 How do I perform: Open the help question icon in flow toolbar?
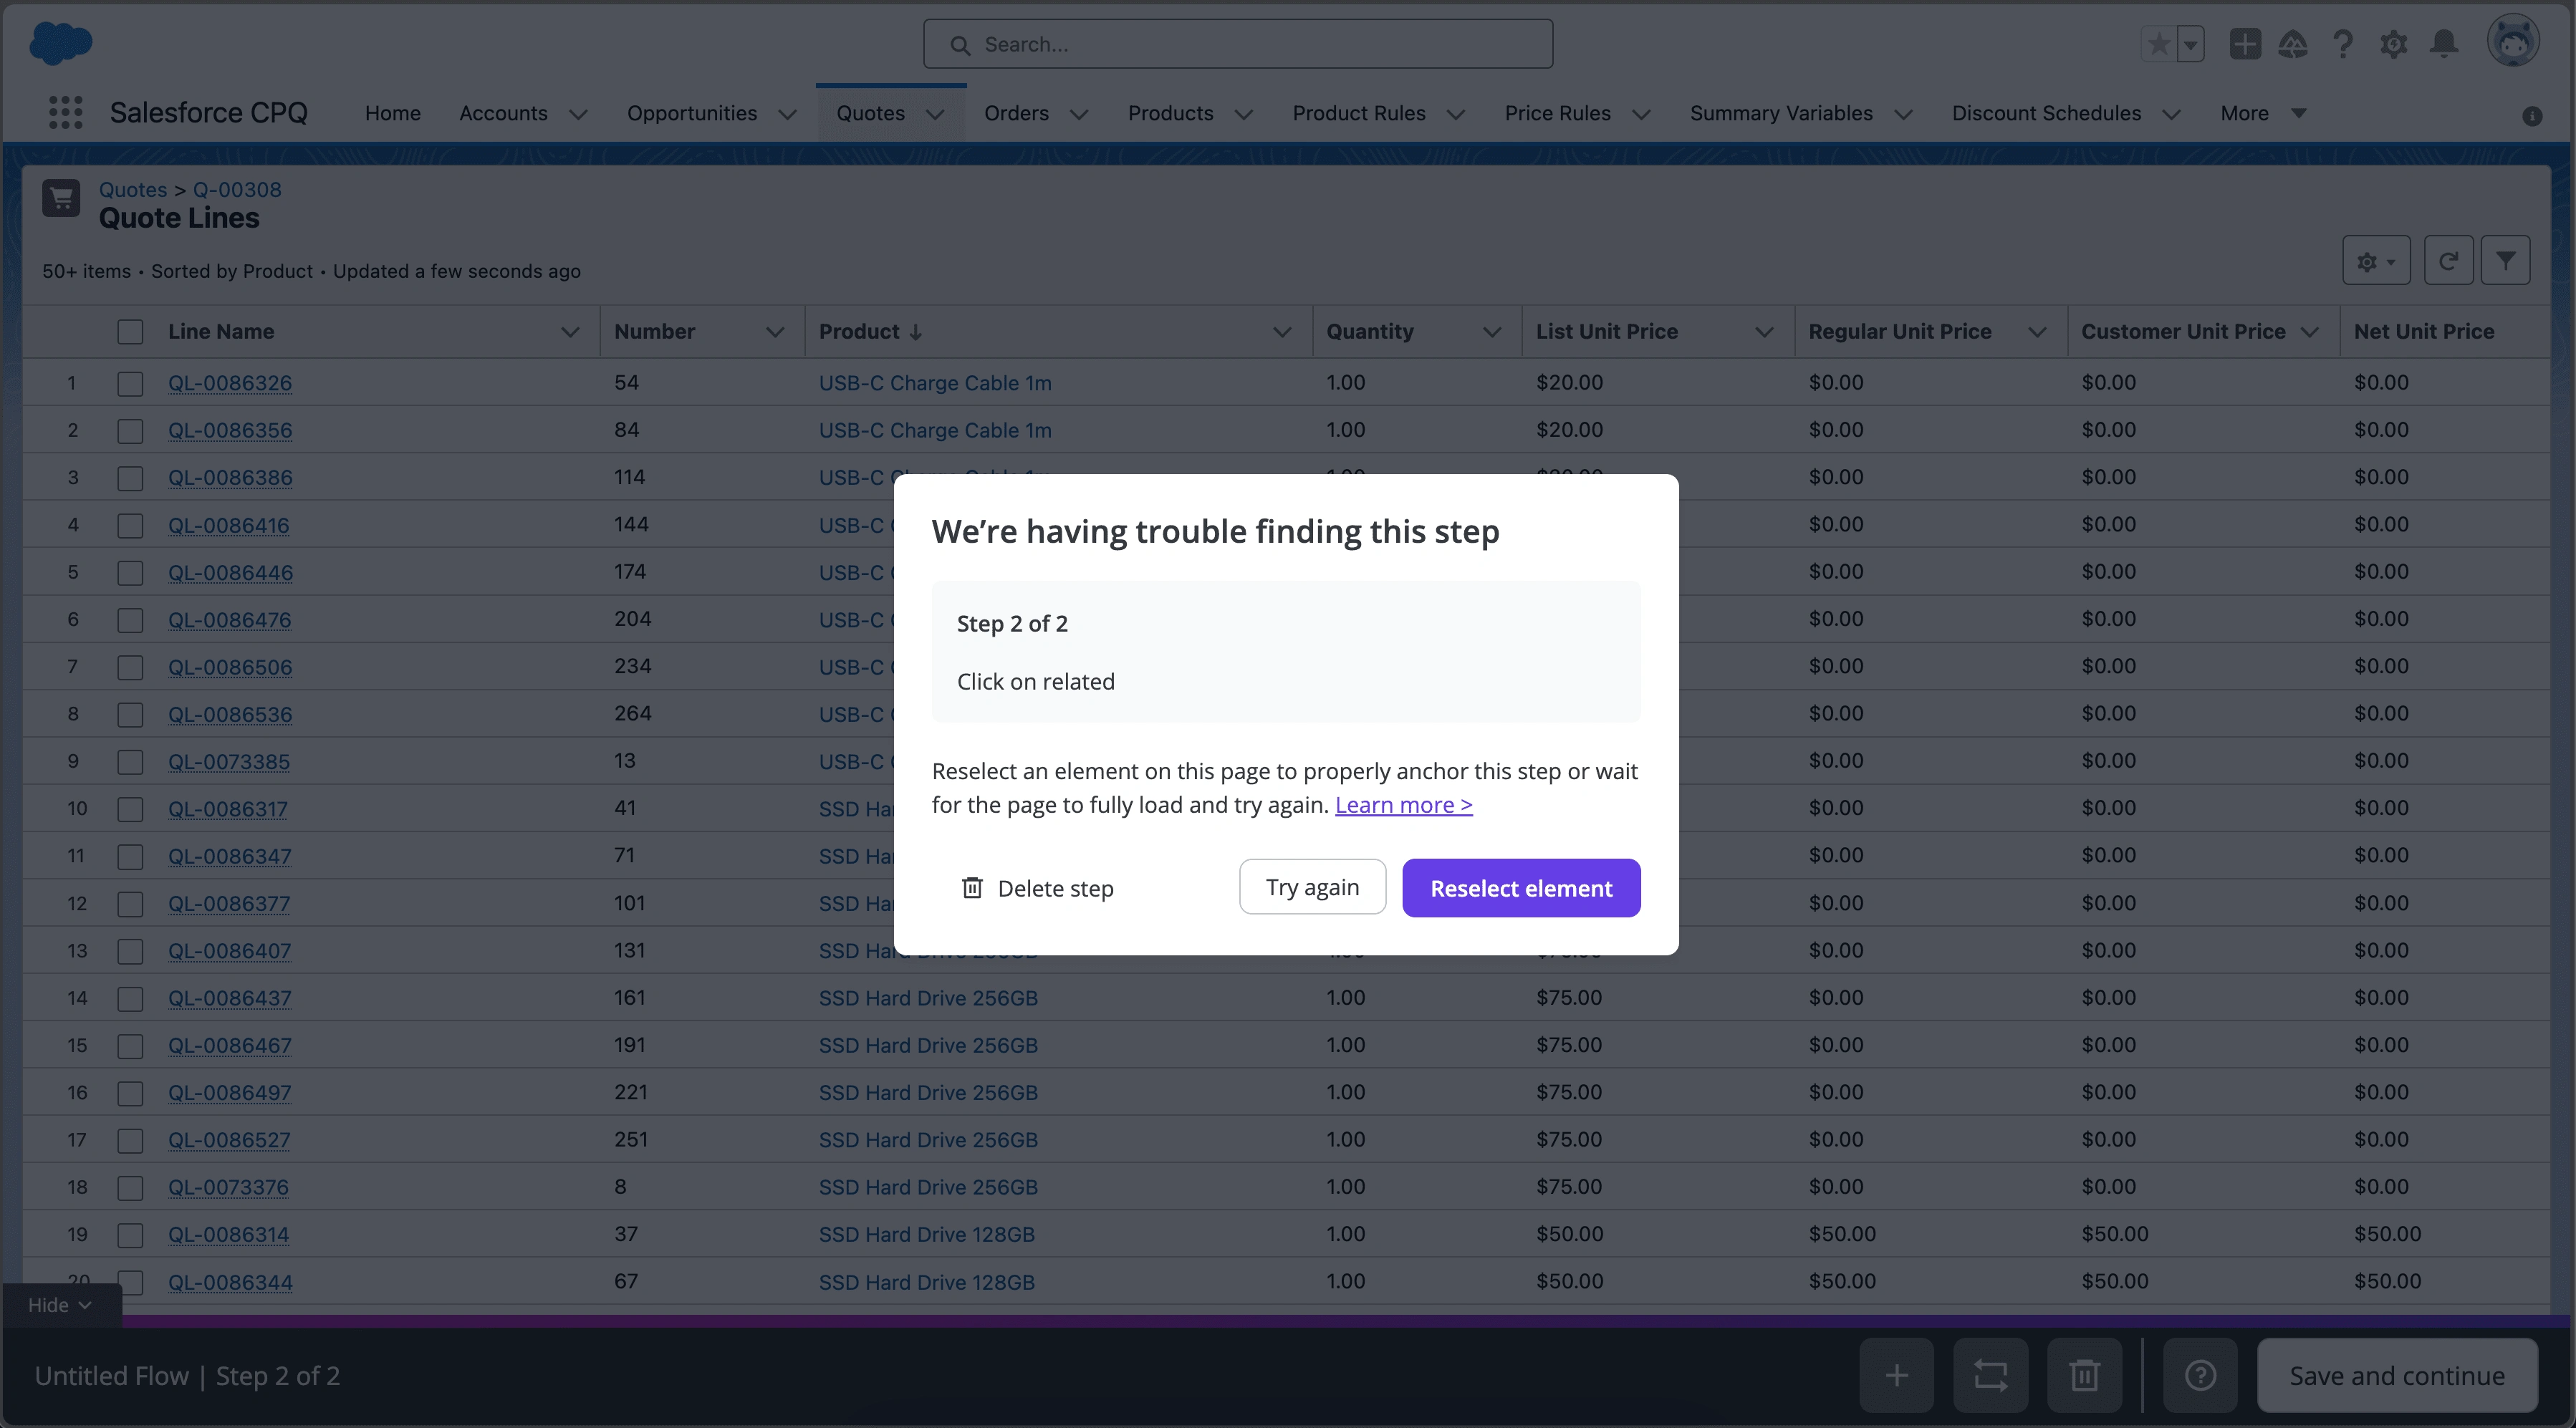coord(2200,1375)
